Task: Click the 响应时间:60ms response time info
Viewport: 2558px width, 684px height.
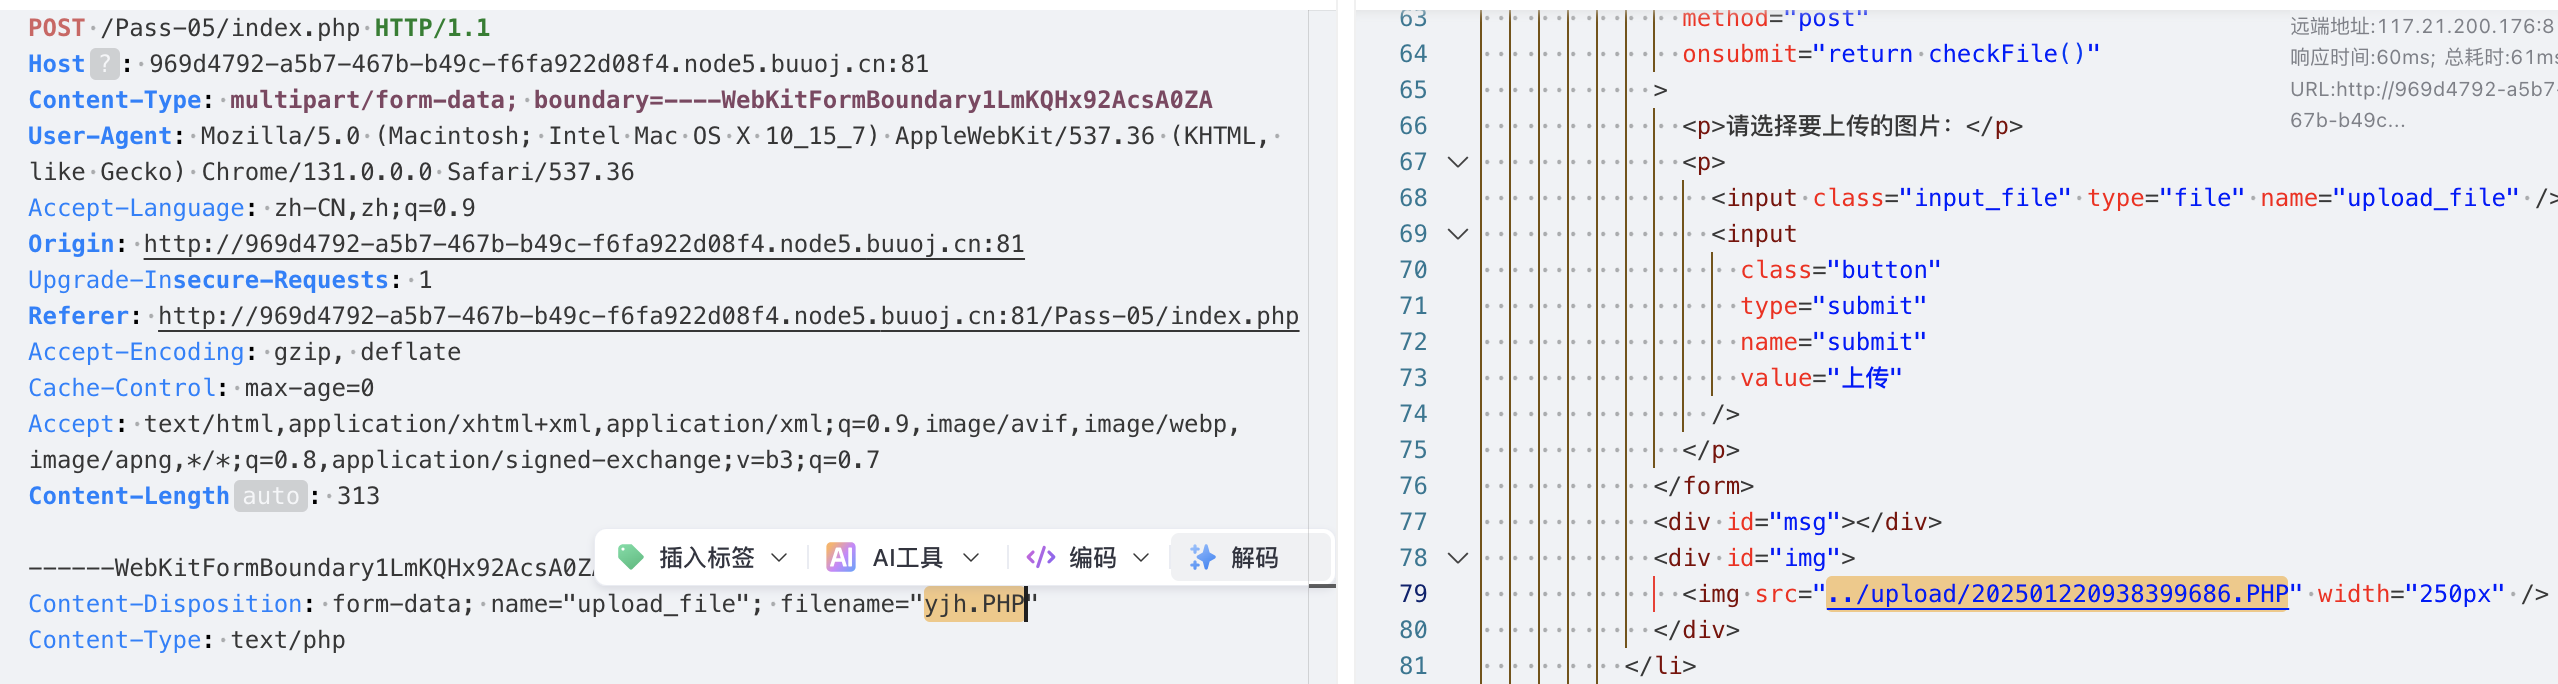Action: (2361, 58)
